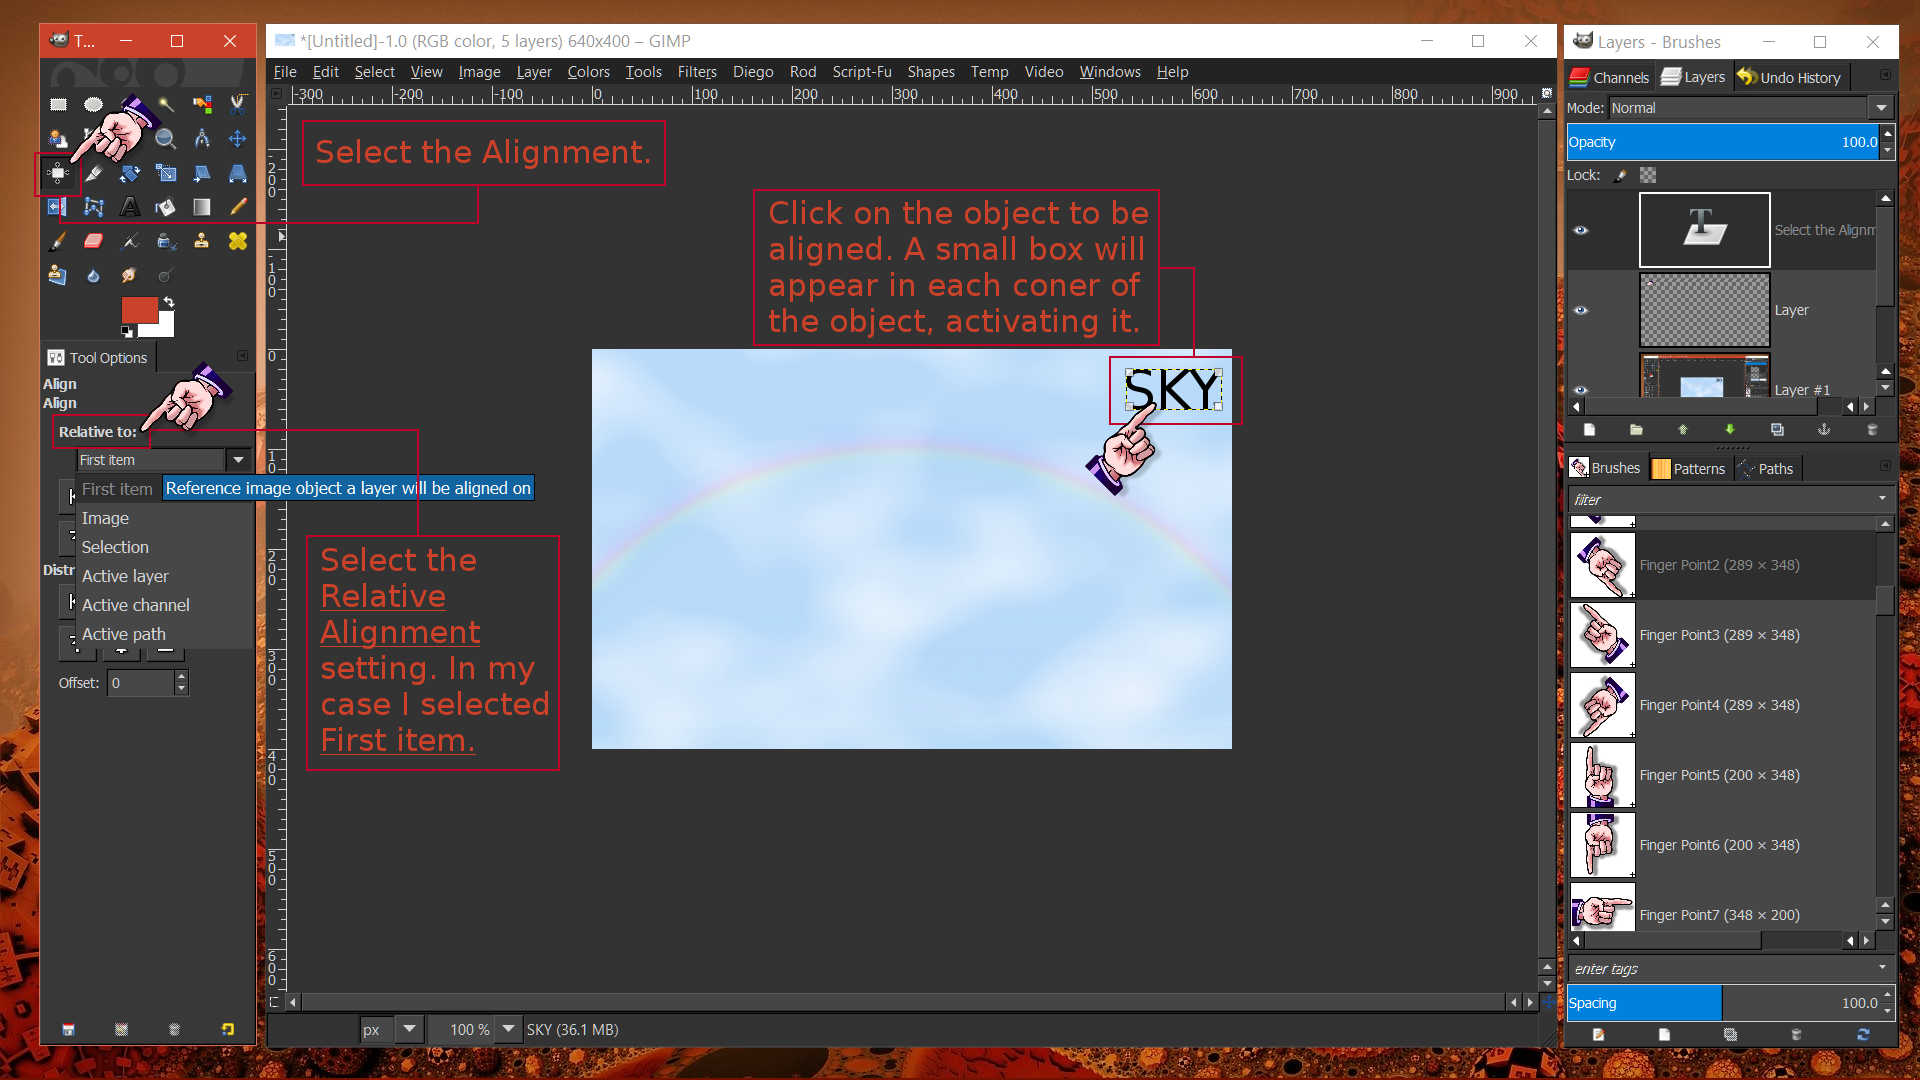Choose Active layer in the Relative to list
The image size is (1920, 1080).
coord(124,576)
